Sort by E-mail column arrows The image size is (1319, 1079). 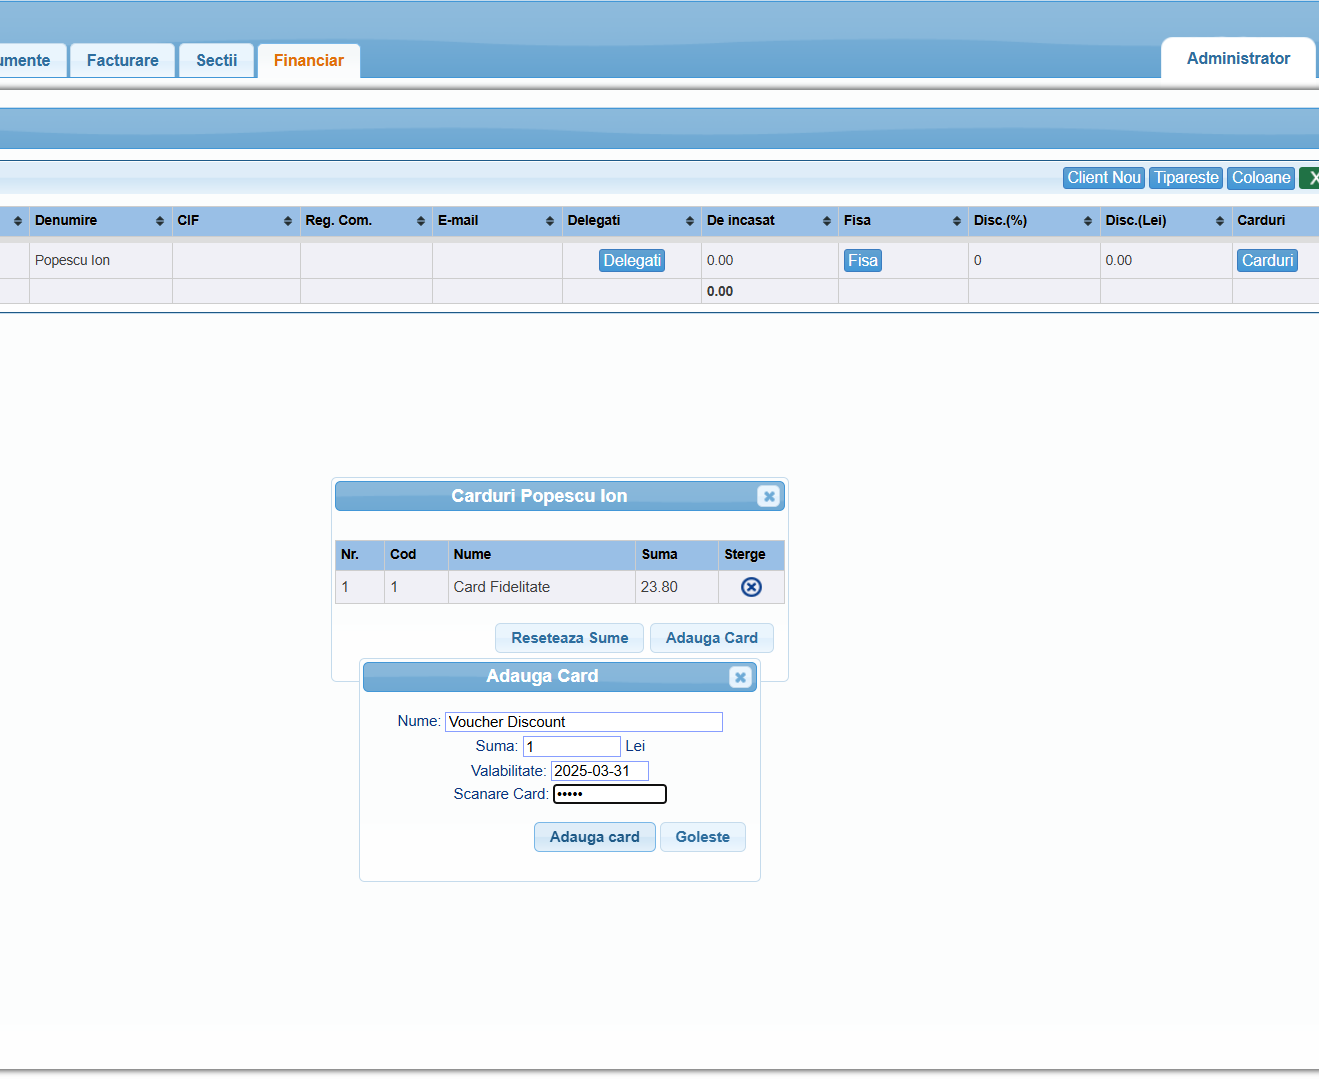point(550,221)
